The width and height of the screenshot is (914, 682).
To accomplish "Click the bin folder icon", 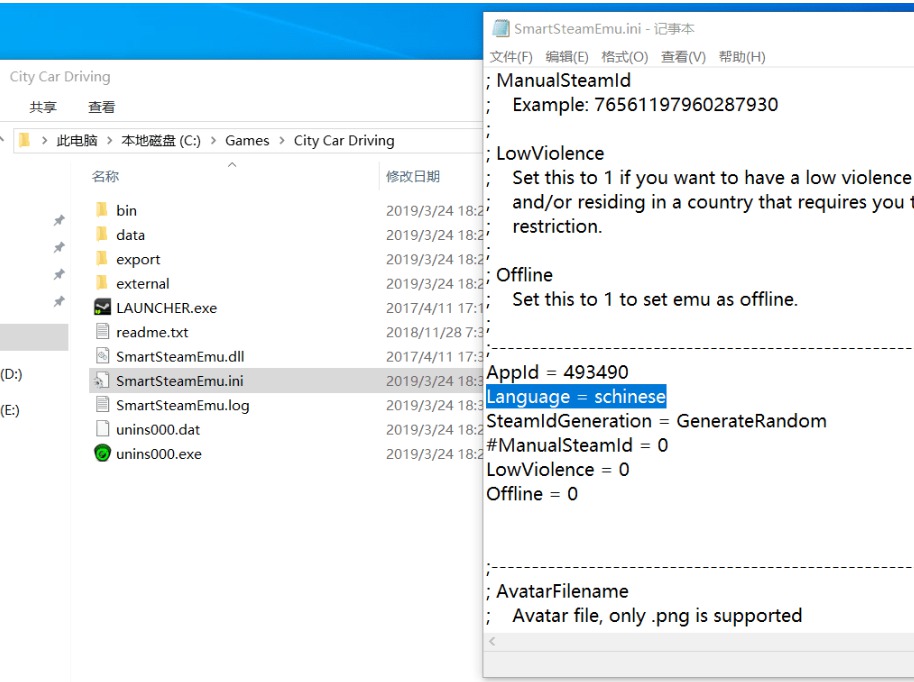I will [102, 210].
